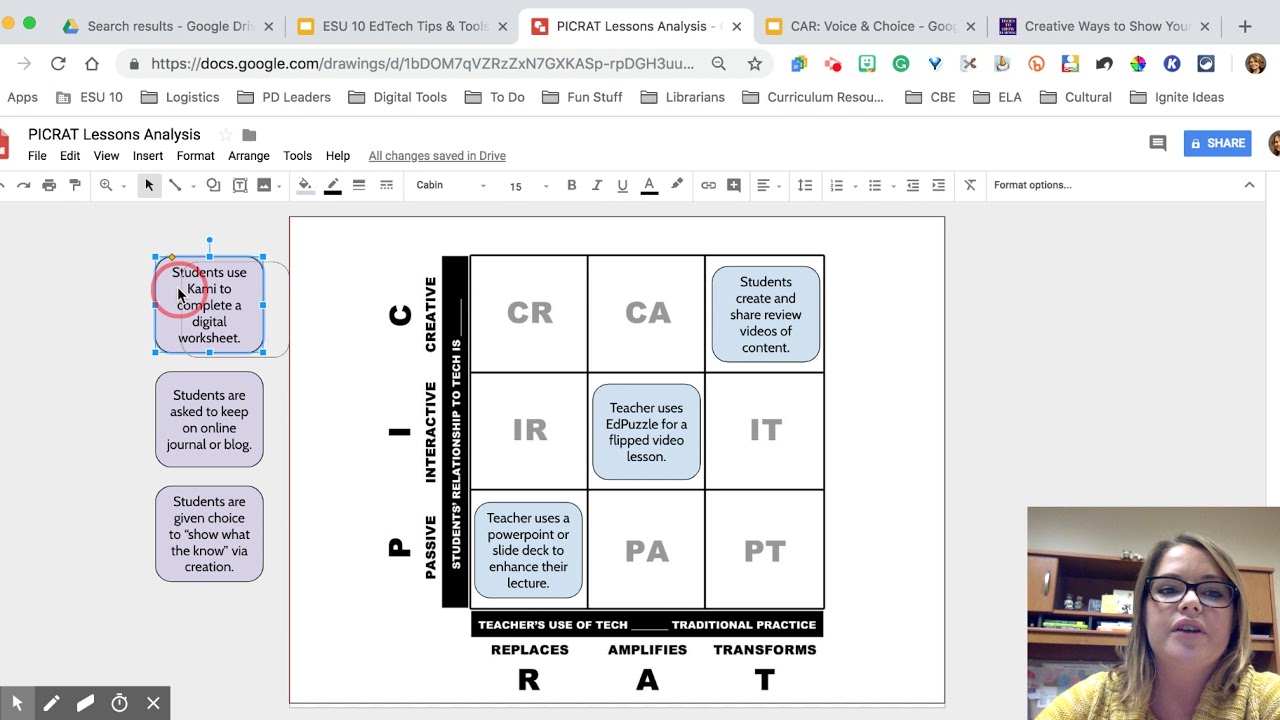Viewport: 1280px width, 720px height.
Task: Open the Librarians bookmark folder
Action: (682, 97)
